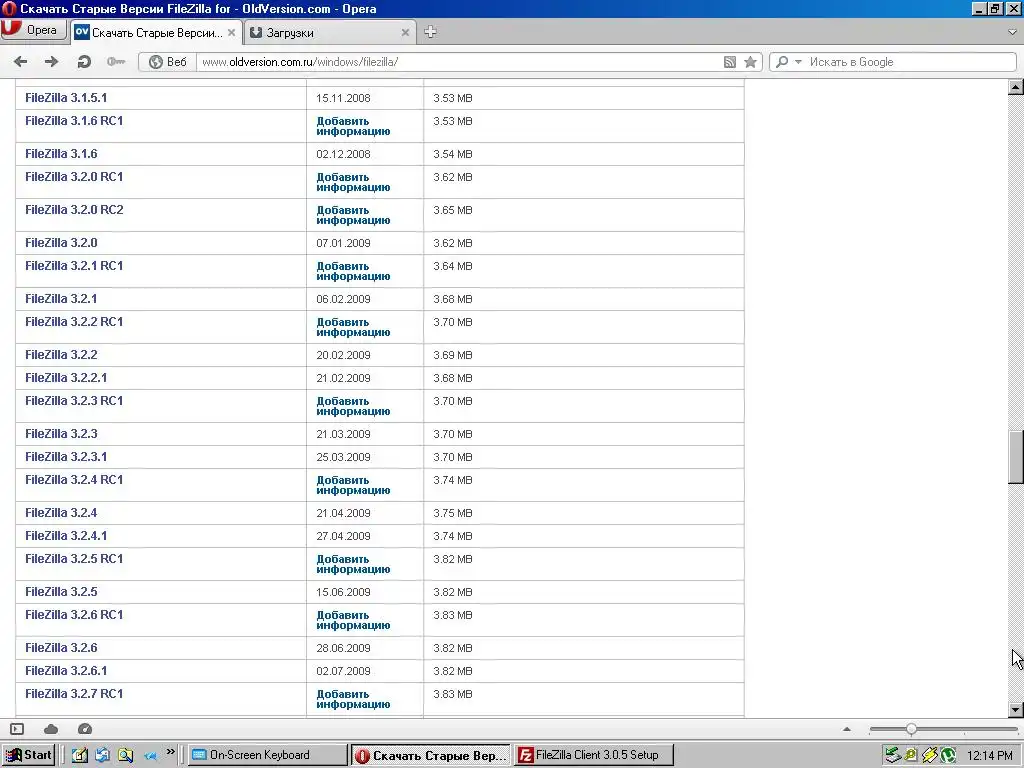Open the search engine dropdown arrow
The image size is (1024, 768).
coord(798,62)
